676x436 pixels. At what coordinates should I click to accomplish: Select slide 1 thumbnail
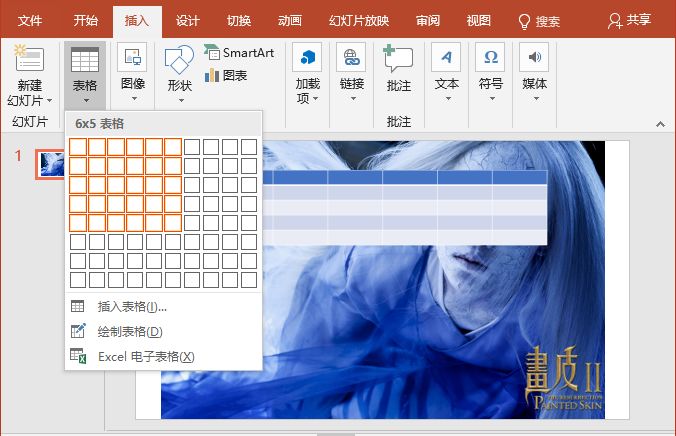[x=50, y=164]
